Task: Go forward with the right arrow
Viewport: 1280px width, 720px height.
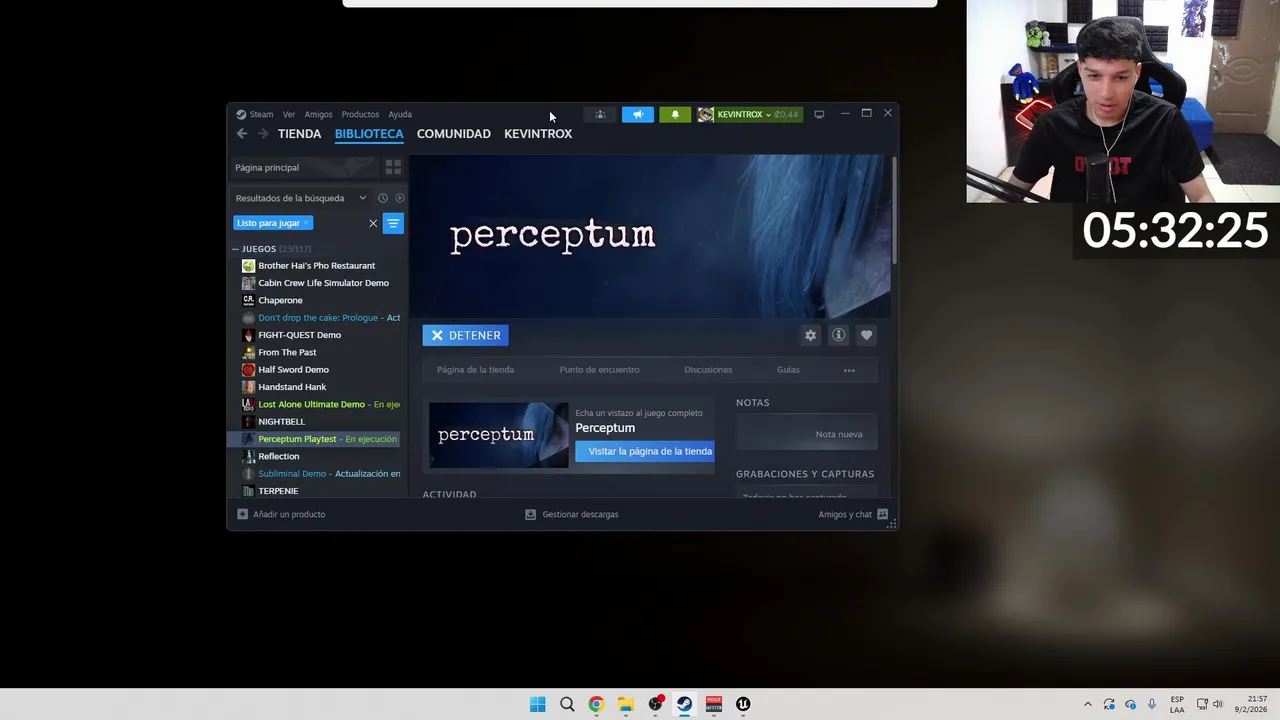Action: click(263, 134)
